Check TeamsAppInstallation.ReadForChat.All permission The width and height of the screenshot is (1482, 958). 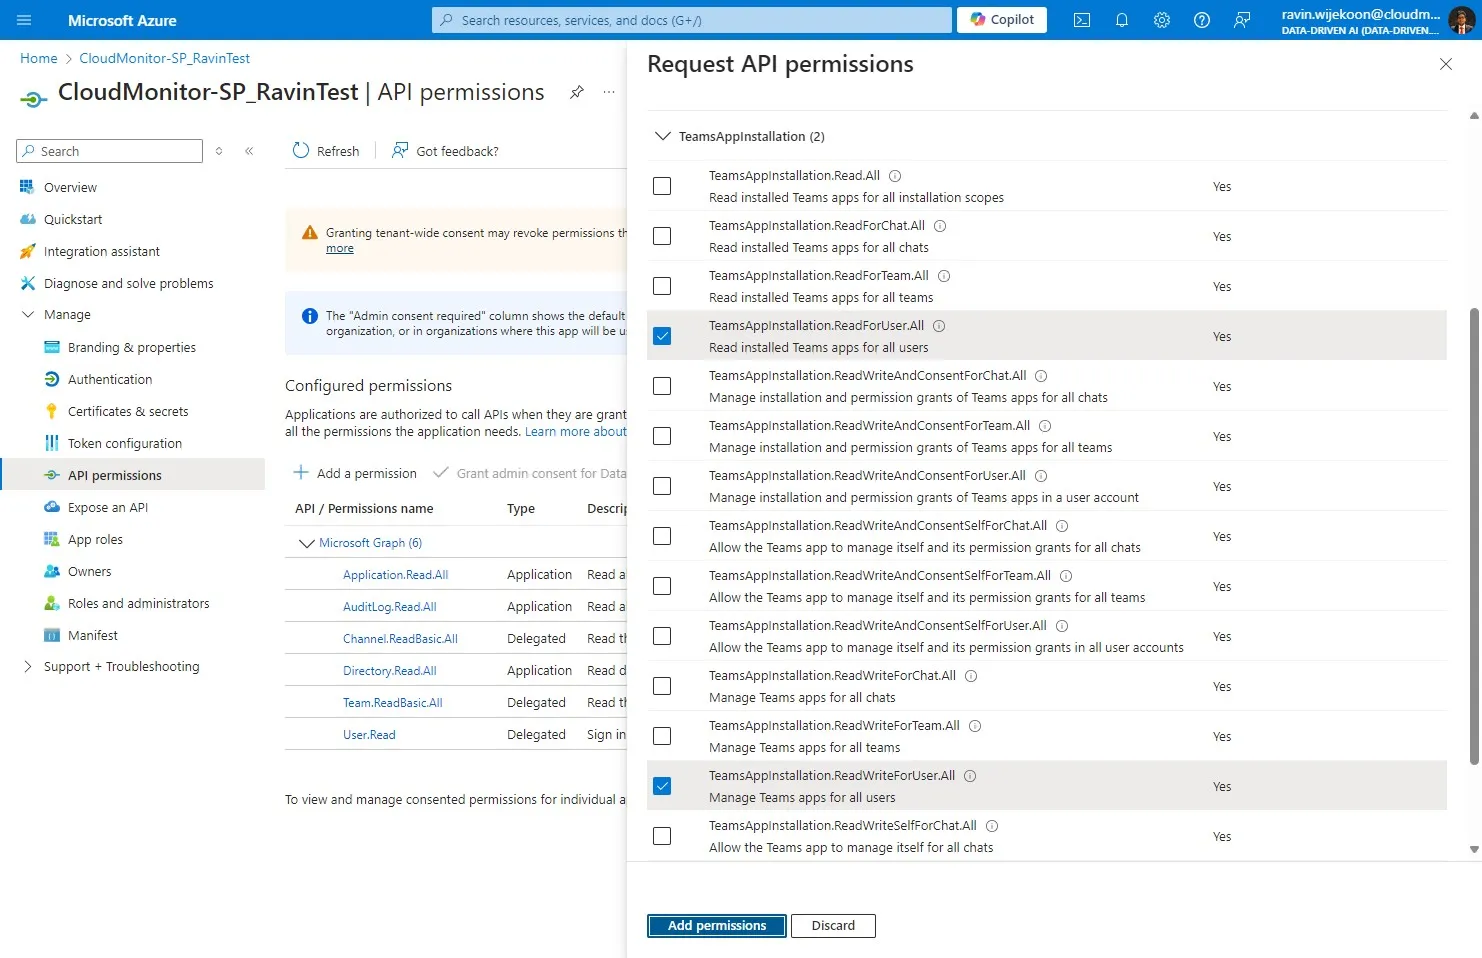coord(662,236)
